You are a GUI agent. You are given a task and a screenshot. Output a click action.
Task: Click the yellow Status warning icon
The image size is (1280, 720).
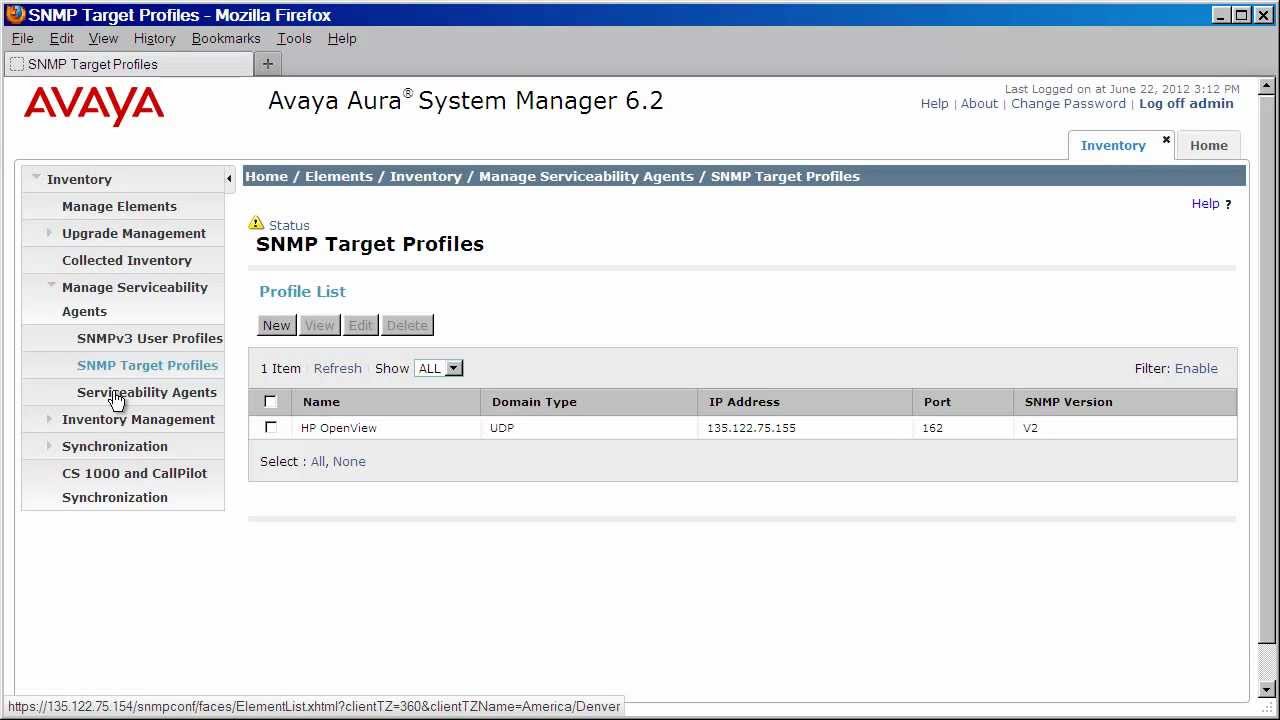[256, 224]
